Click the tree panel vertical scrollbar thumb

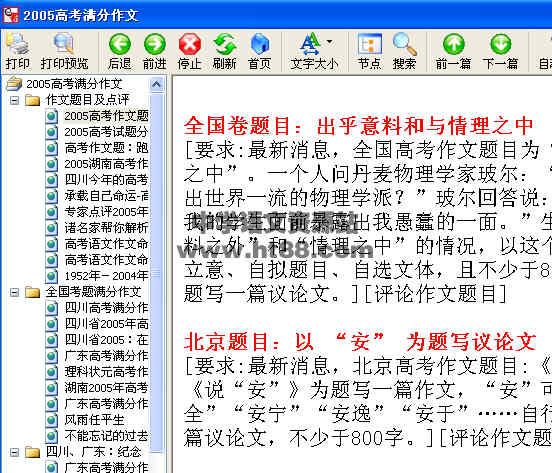click(x=156, y=273)
